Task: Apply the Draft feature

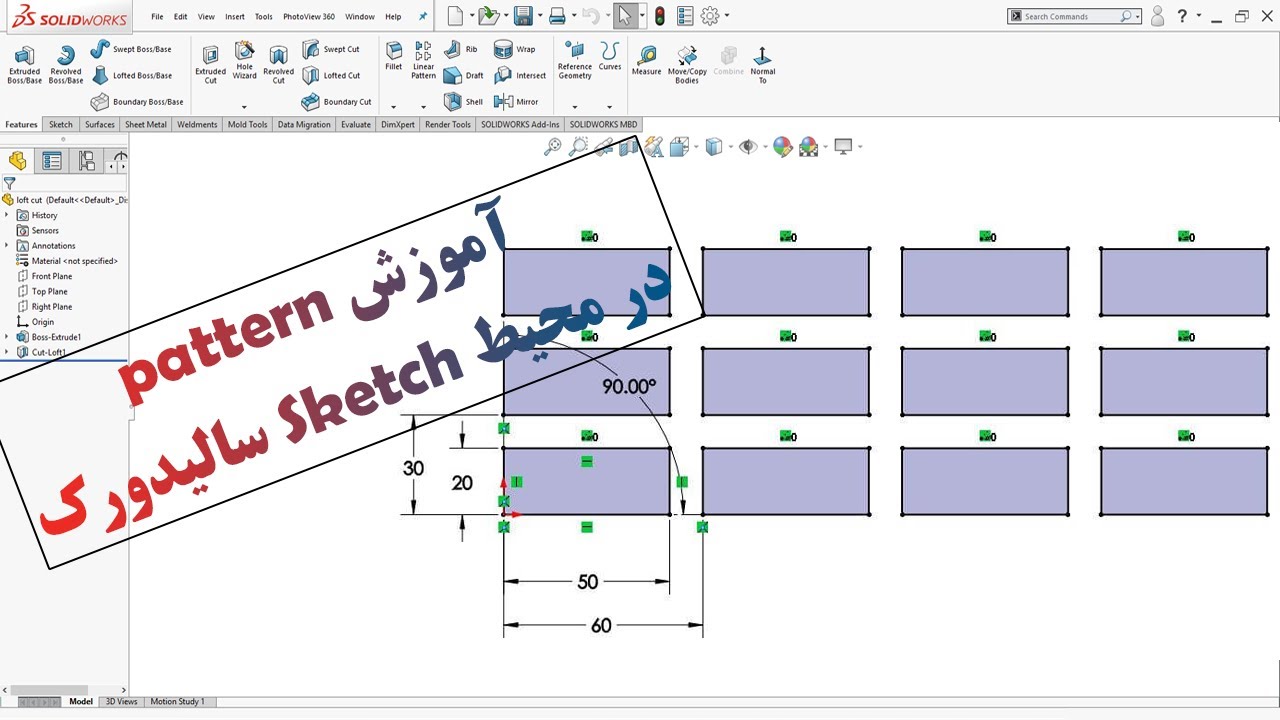Action: pos(463,75)
